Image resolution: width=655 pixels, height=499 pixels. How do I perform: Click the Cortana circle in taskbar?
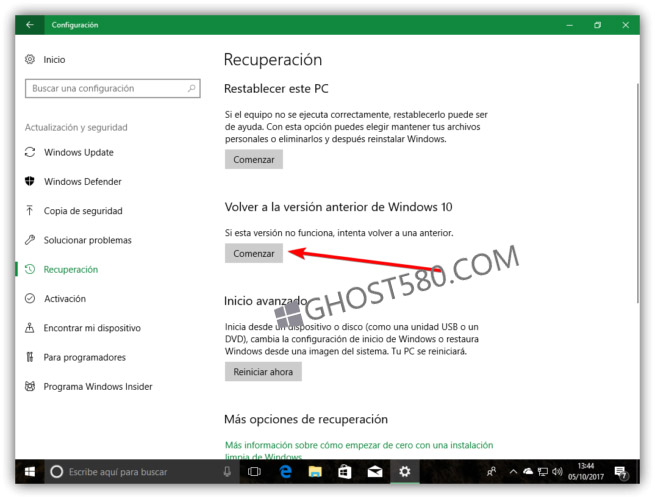point(56,472)
